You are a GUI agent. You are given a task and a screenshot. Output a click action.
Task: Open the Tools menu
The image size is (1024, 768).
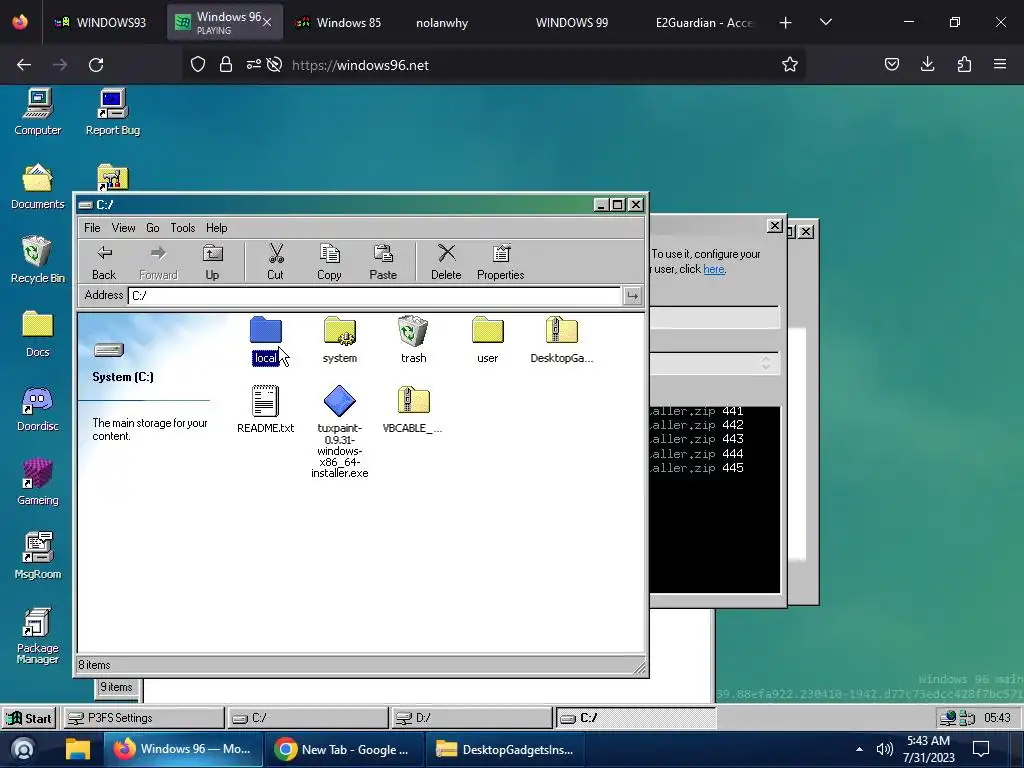click(x=183, y=228)
